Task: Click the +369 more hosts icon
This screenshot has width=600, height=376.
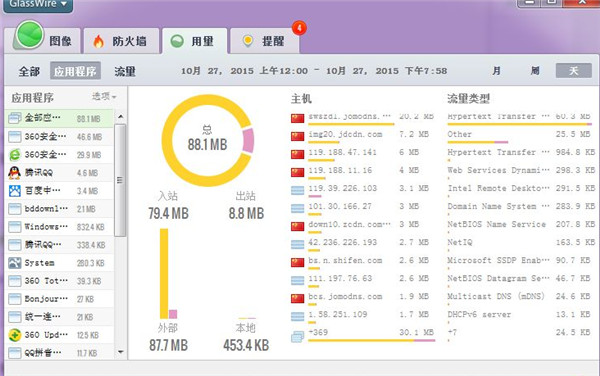Action: tap(297, 336)
